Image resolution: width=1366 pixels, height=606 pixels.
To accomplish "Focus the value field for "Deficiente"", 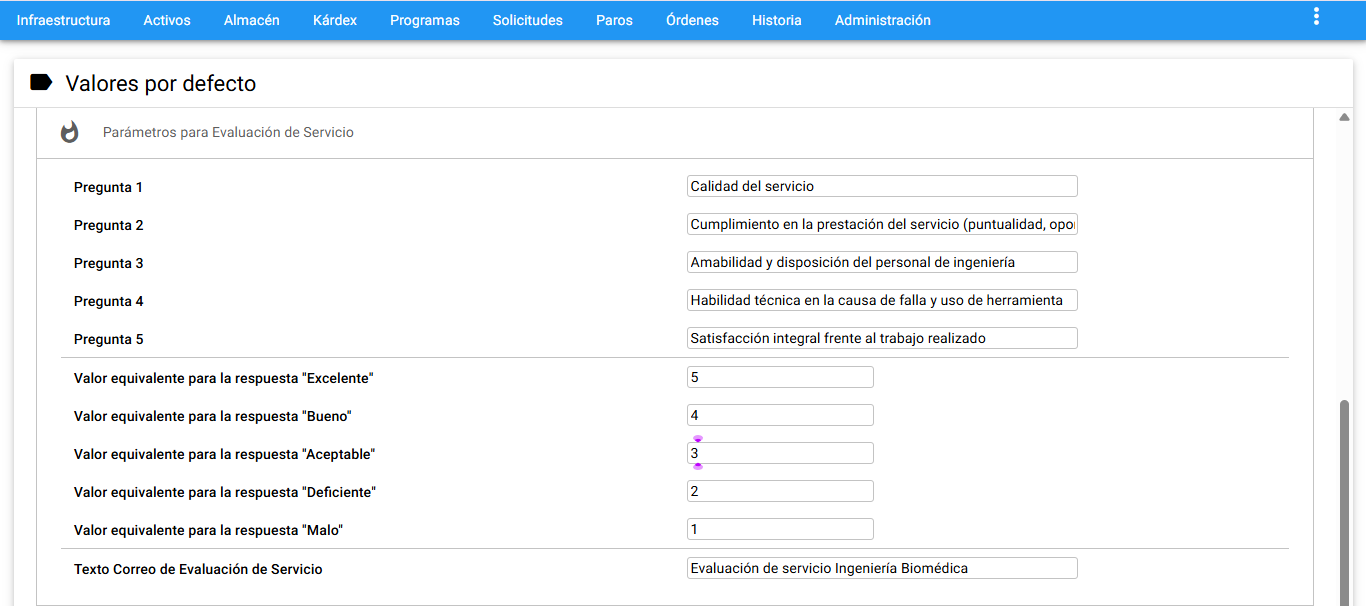I will pyautogui.click(x=780, y=491).
